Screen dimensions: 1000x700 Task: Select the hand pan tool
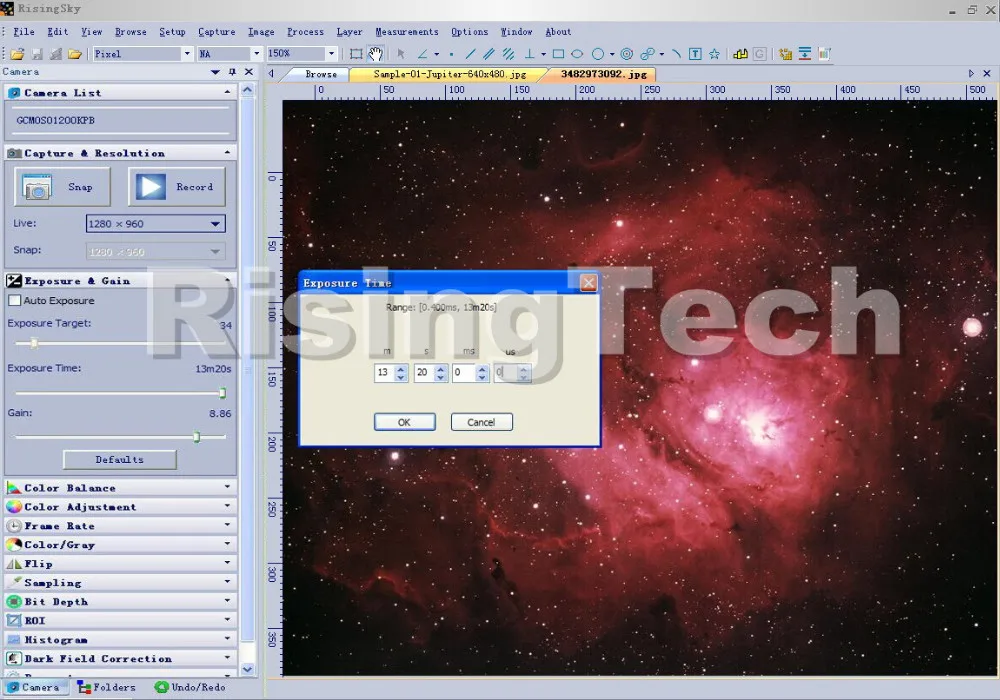click(376, 54)
